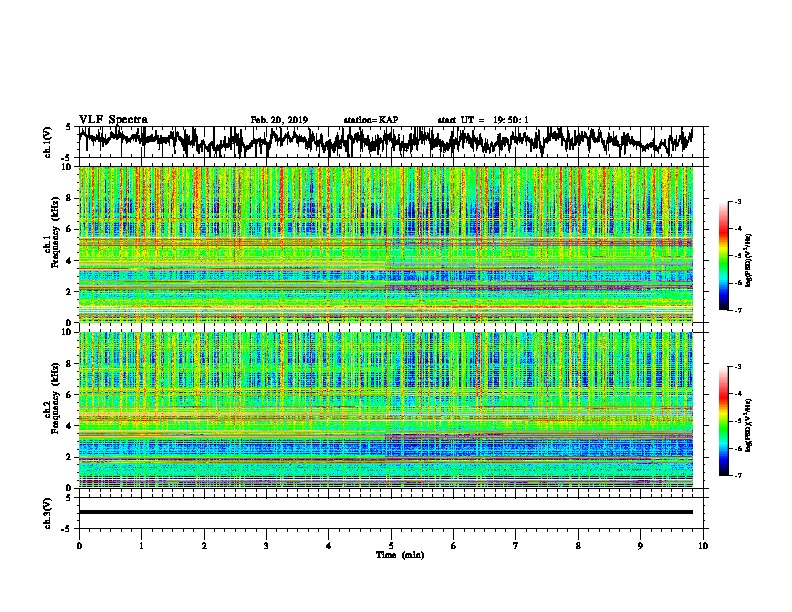Click inside the ch.1 spectrogram panel
Viewport: 792px width, 612px height.
coord(386,244)
